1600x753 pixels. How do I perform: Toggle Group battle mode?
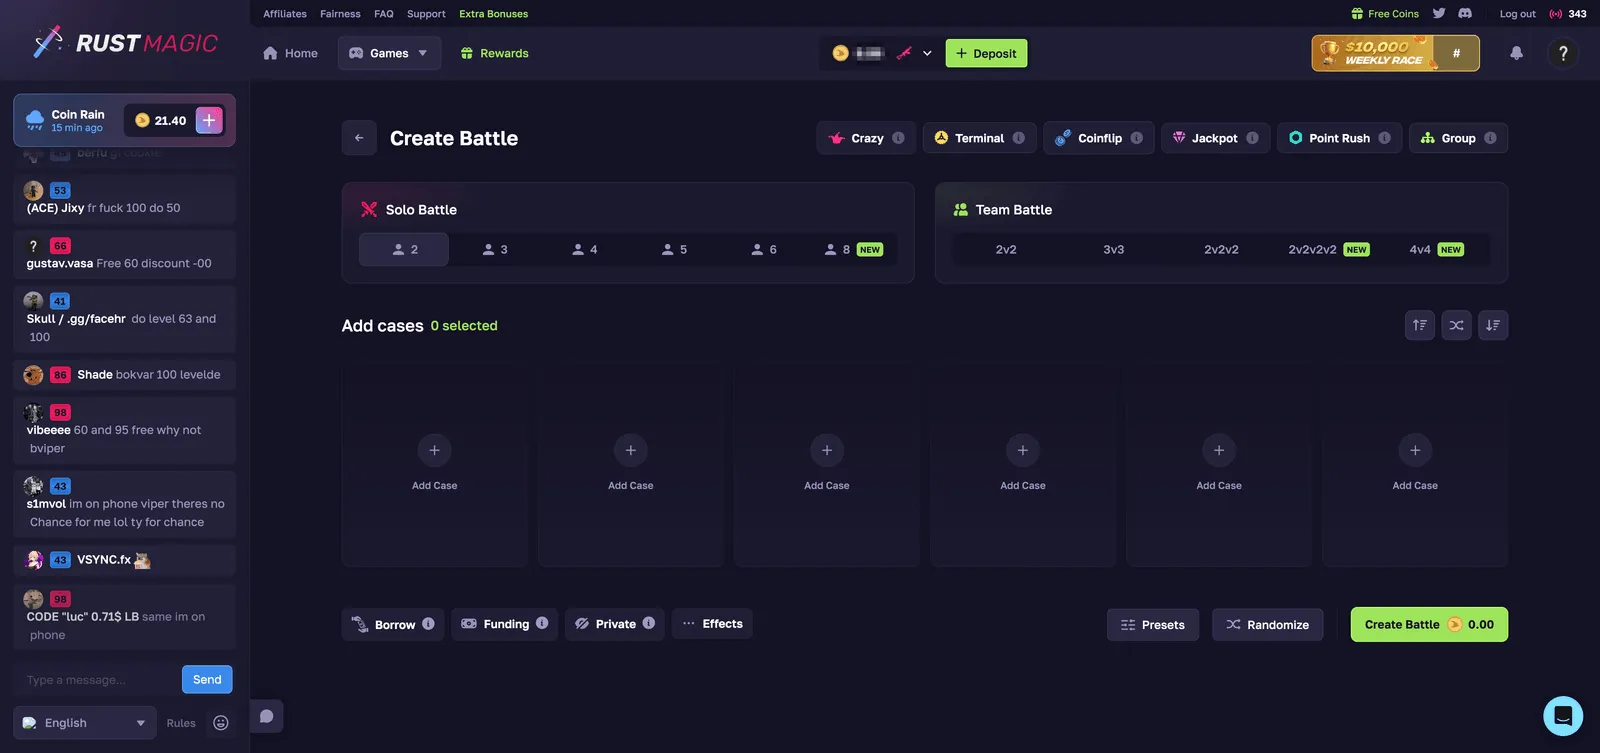pyautogui.click(x=1458, y=138)
